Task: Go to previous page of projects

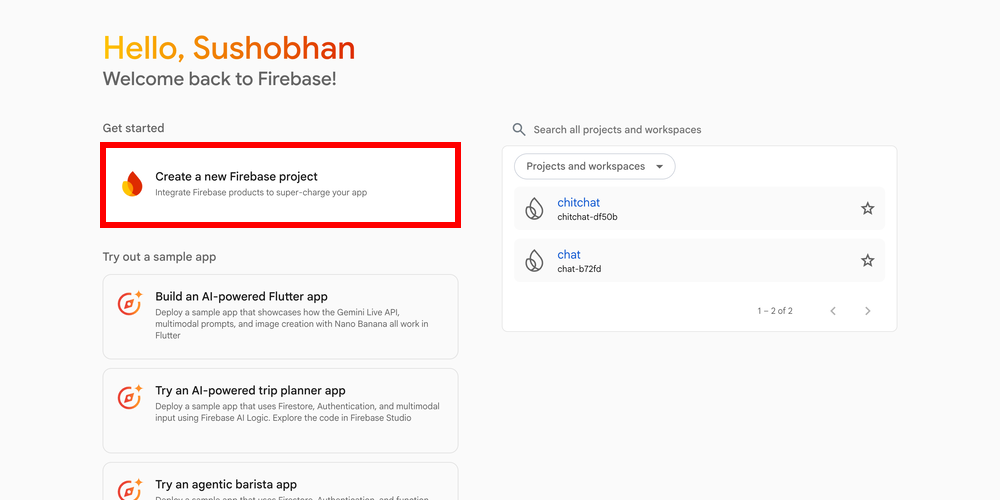Action: coord(833,311)
